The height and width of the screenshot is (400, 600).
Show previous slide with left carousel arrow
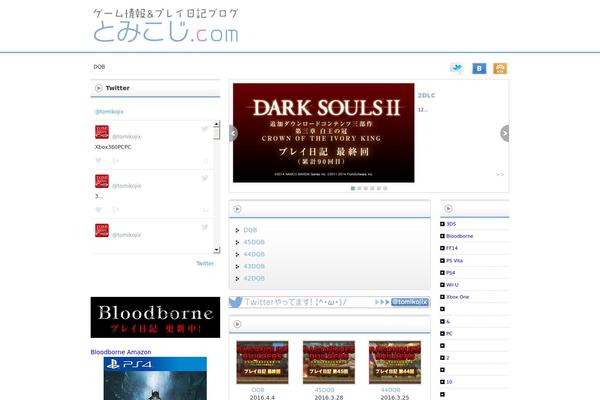[x=233, y=133]
